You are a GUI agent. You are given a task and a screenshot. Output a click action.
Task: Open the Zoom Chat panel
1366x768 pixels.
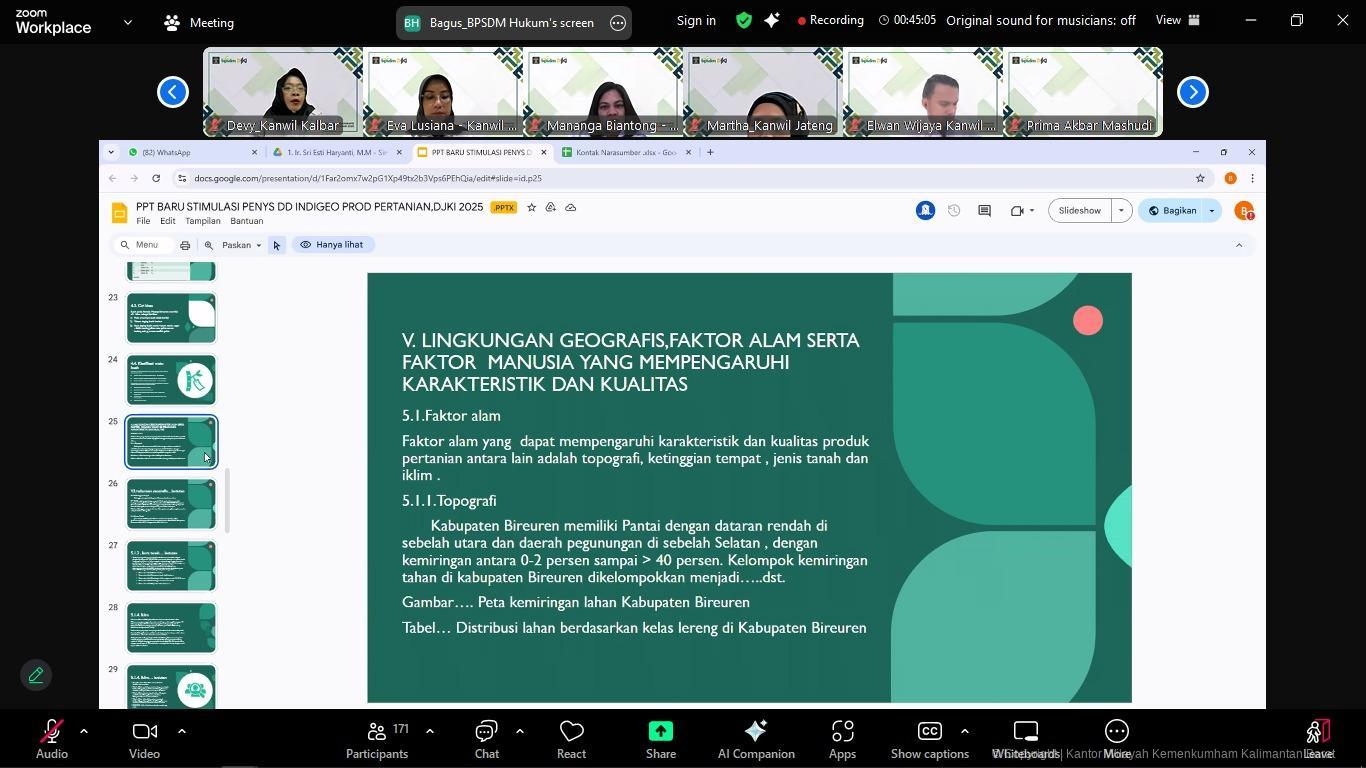coord(486,740)
